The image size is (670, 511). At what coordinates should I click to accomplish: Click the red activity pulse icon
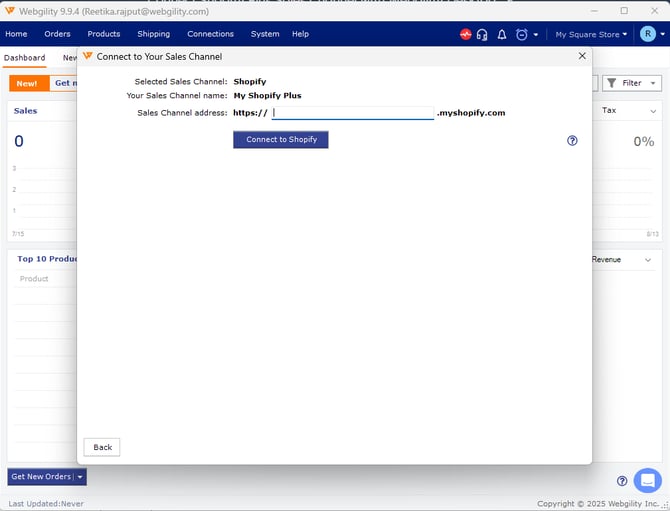click(465, 34)
